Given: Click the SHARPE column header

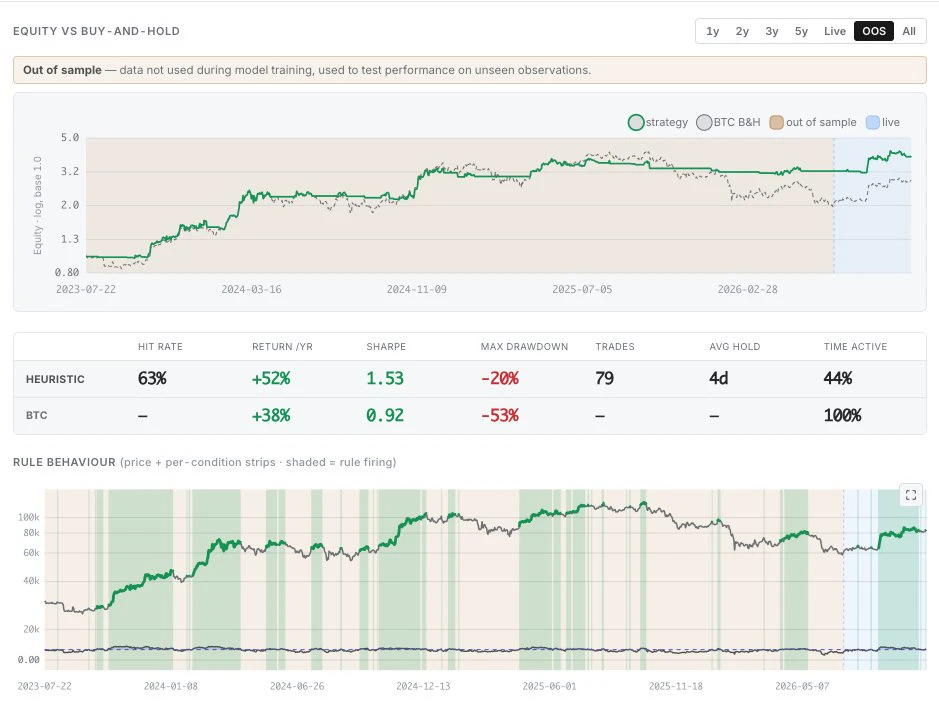Looking at the screenshot, I should point(386,347).
